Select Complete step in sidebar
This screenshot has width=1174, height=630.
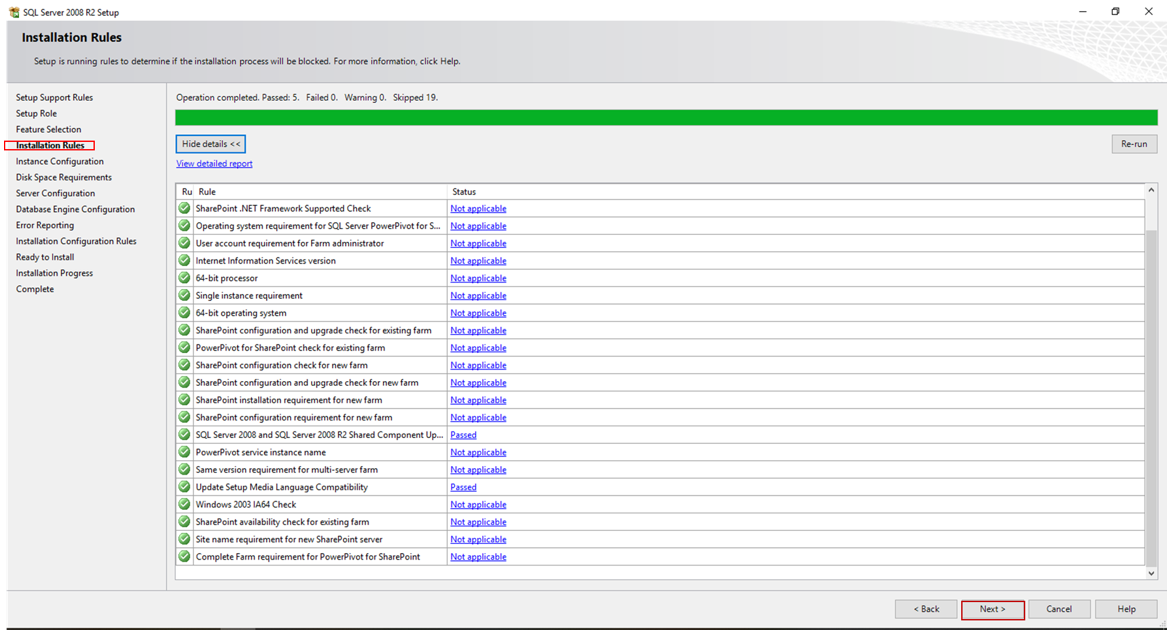(x=35, y=289)
